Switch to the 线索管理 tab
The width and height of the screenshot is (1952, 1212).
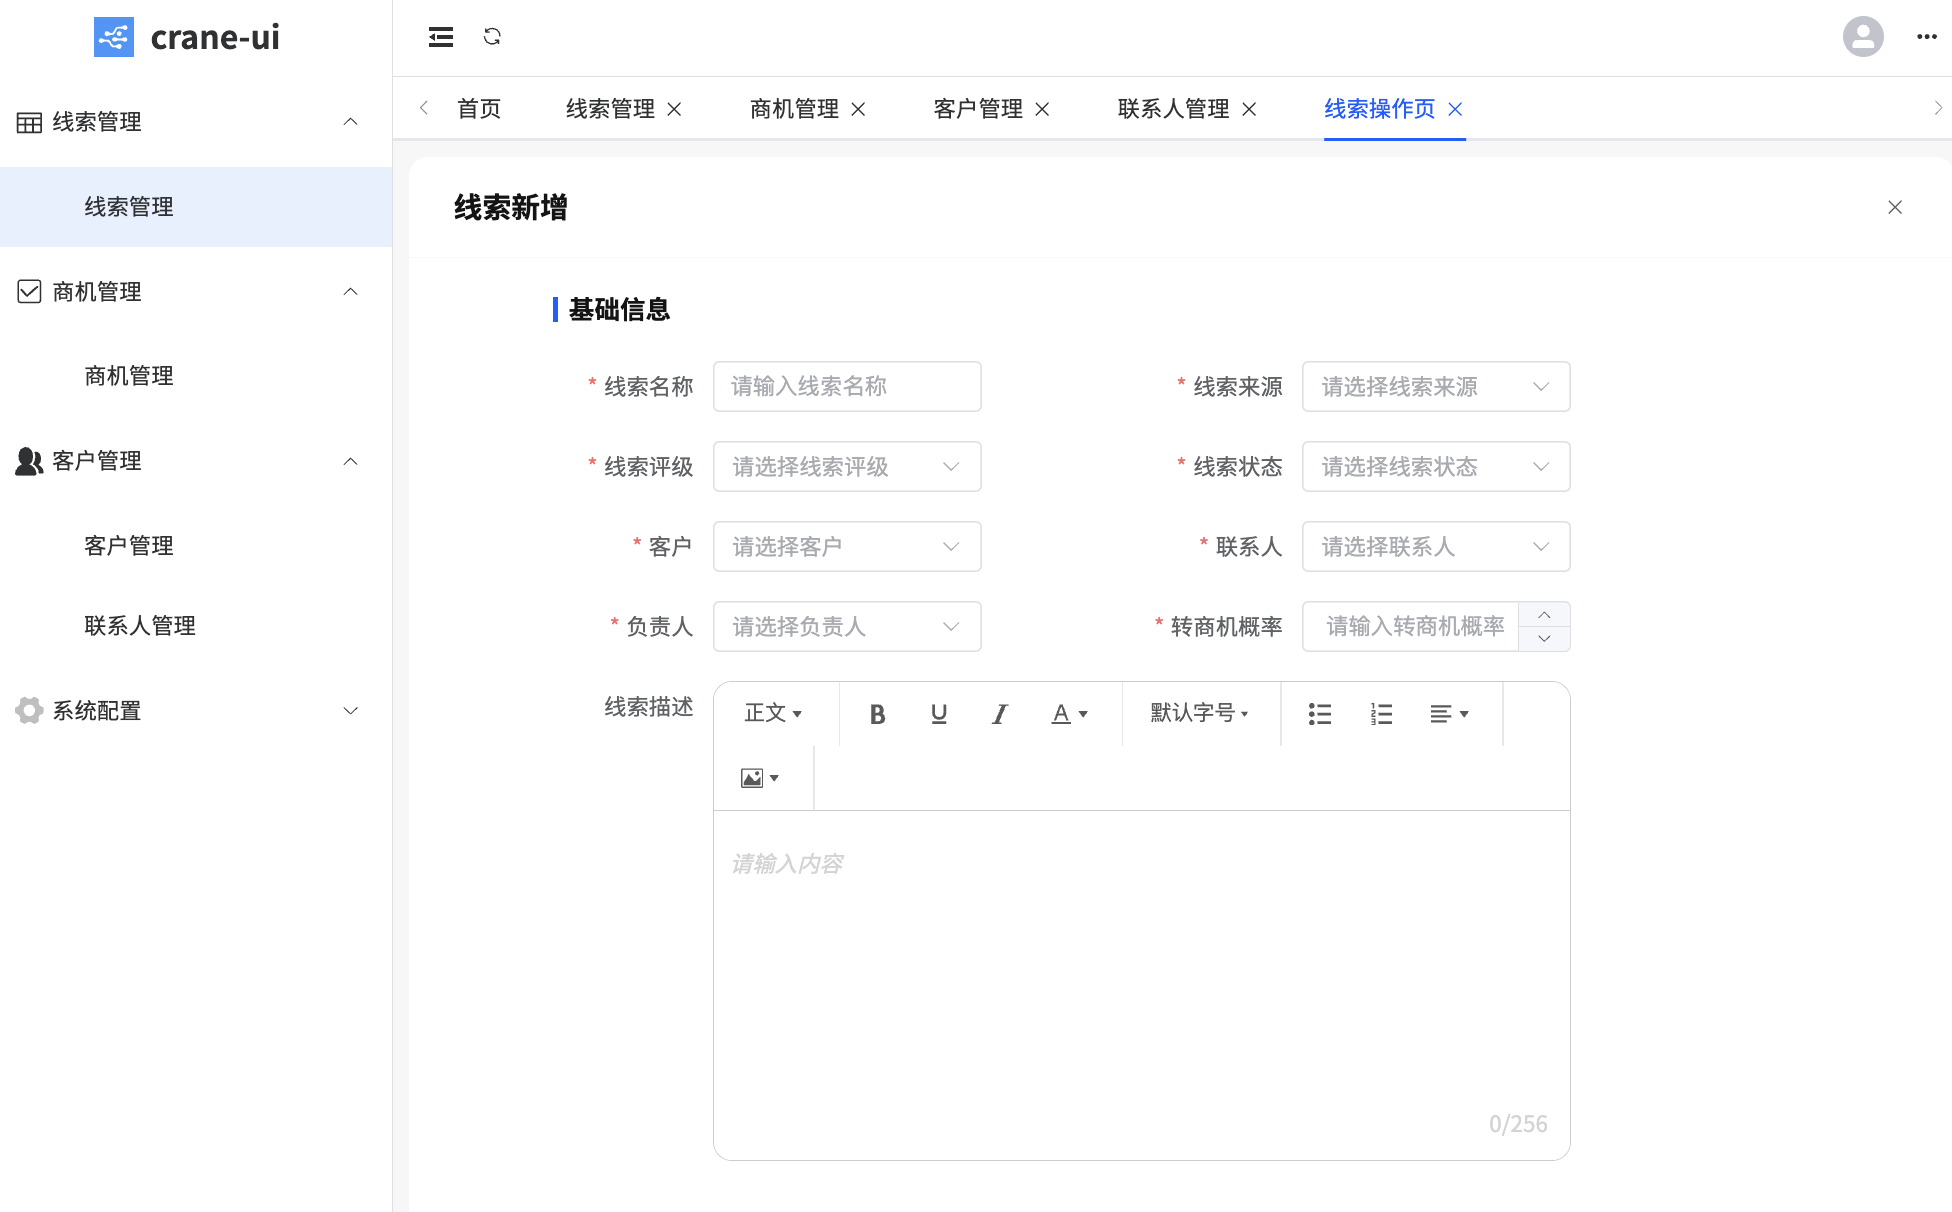pyautogui.click(x=610, y=109)
